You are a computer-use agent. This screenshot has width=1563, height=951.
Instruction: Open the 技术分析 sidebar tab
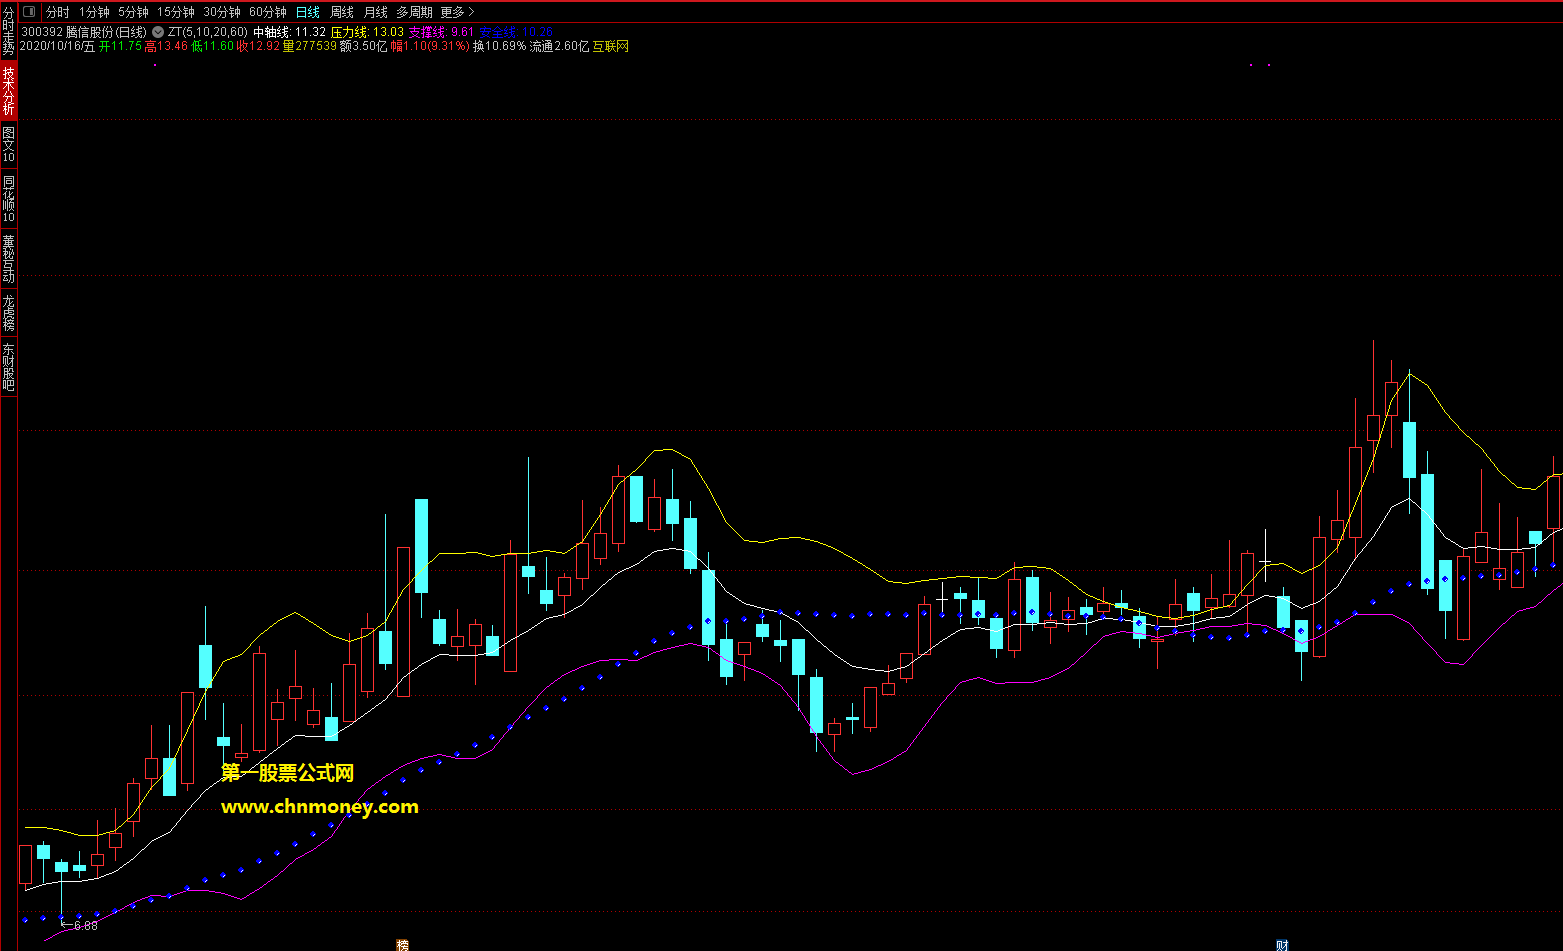pos(8,90)
